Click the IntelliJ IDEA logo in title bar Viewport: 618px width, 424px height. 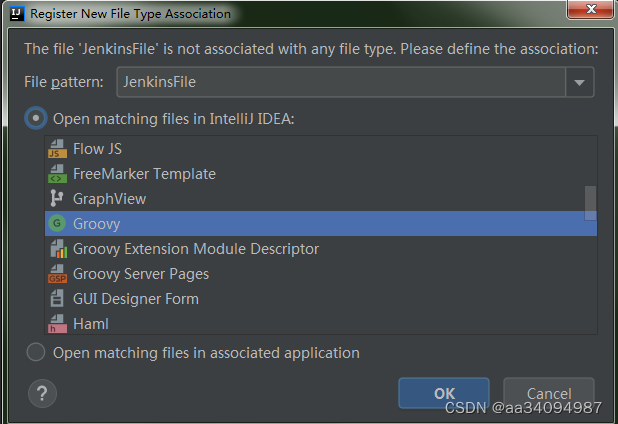[17, 14]
